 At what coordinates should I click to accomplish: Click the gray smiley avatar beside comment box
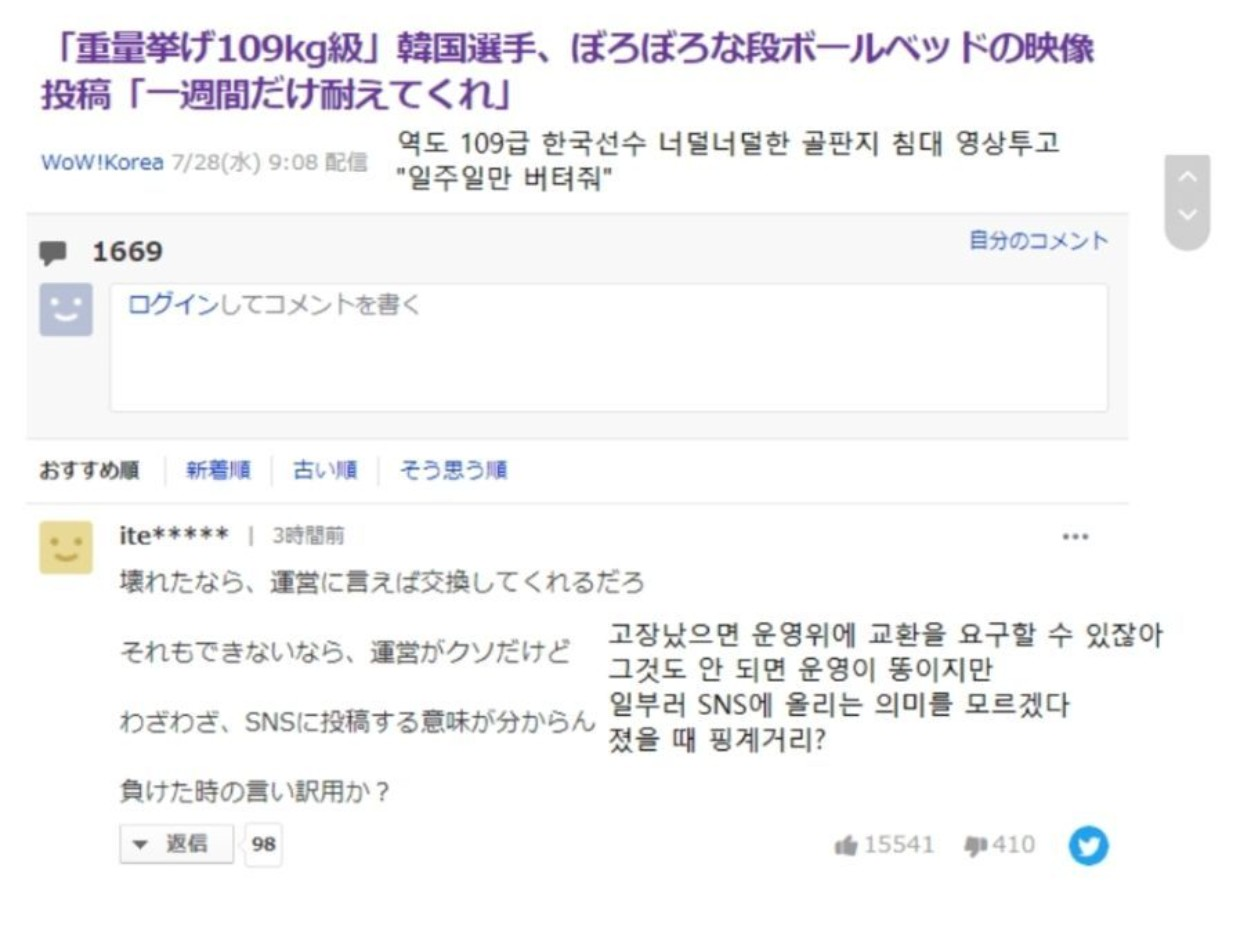pyautogui.click(x=66, y=309)
